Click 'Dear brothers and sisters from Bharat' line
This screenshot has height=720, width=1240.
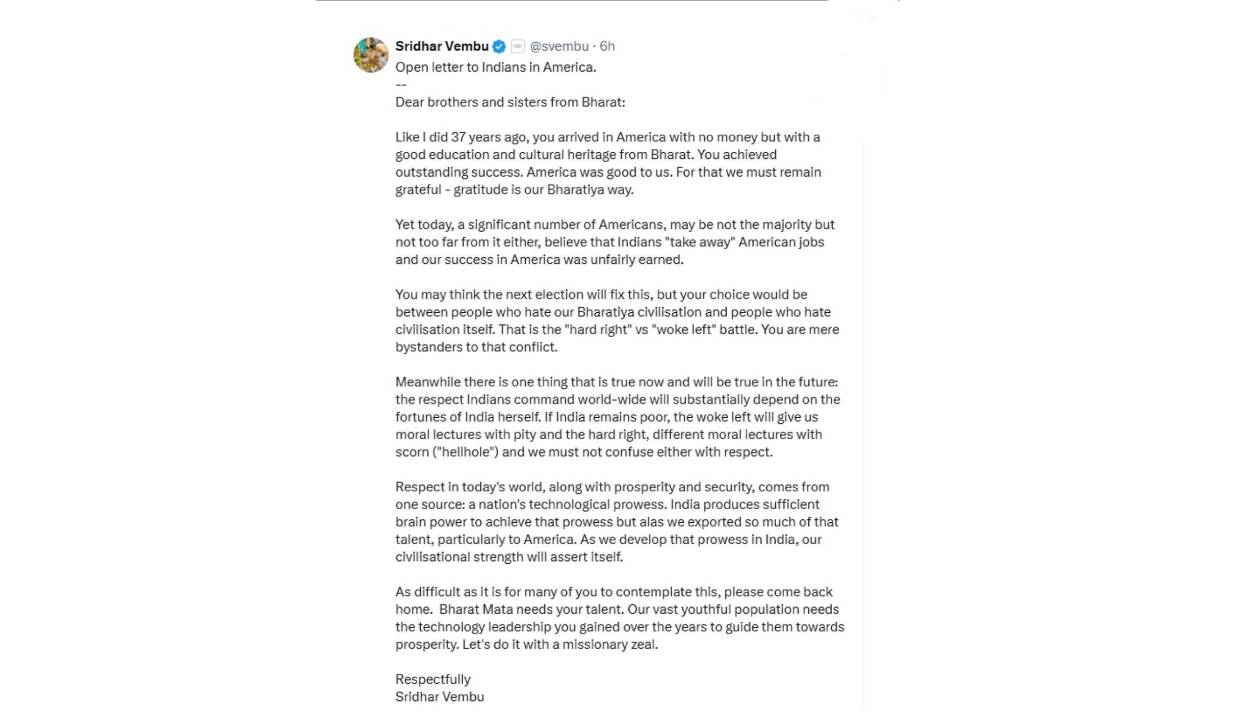coord(509,102)
